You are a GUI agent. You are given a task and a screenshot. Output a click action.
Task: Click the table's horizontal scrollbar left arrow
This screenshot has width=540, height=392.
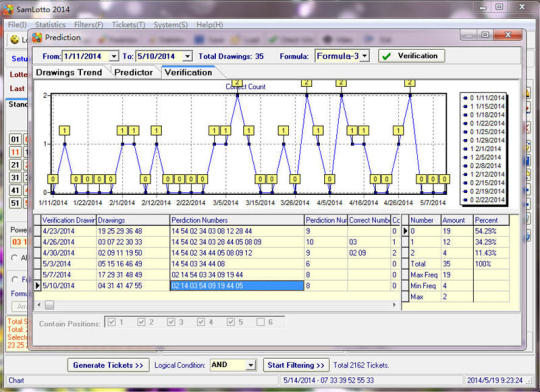pos(39,305)
